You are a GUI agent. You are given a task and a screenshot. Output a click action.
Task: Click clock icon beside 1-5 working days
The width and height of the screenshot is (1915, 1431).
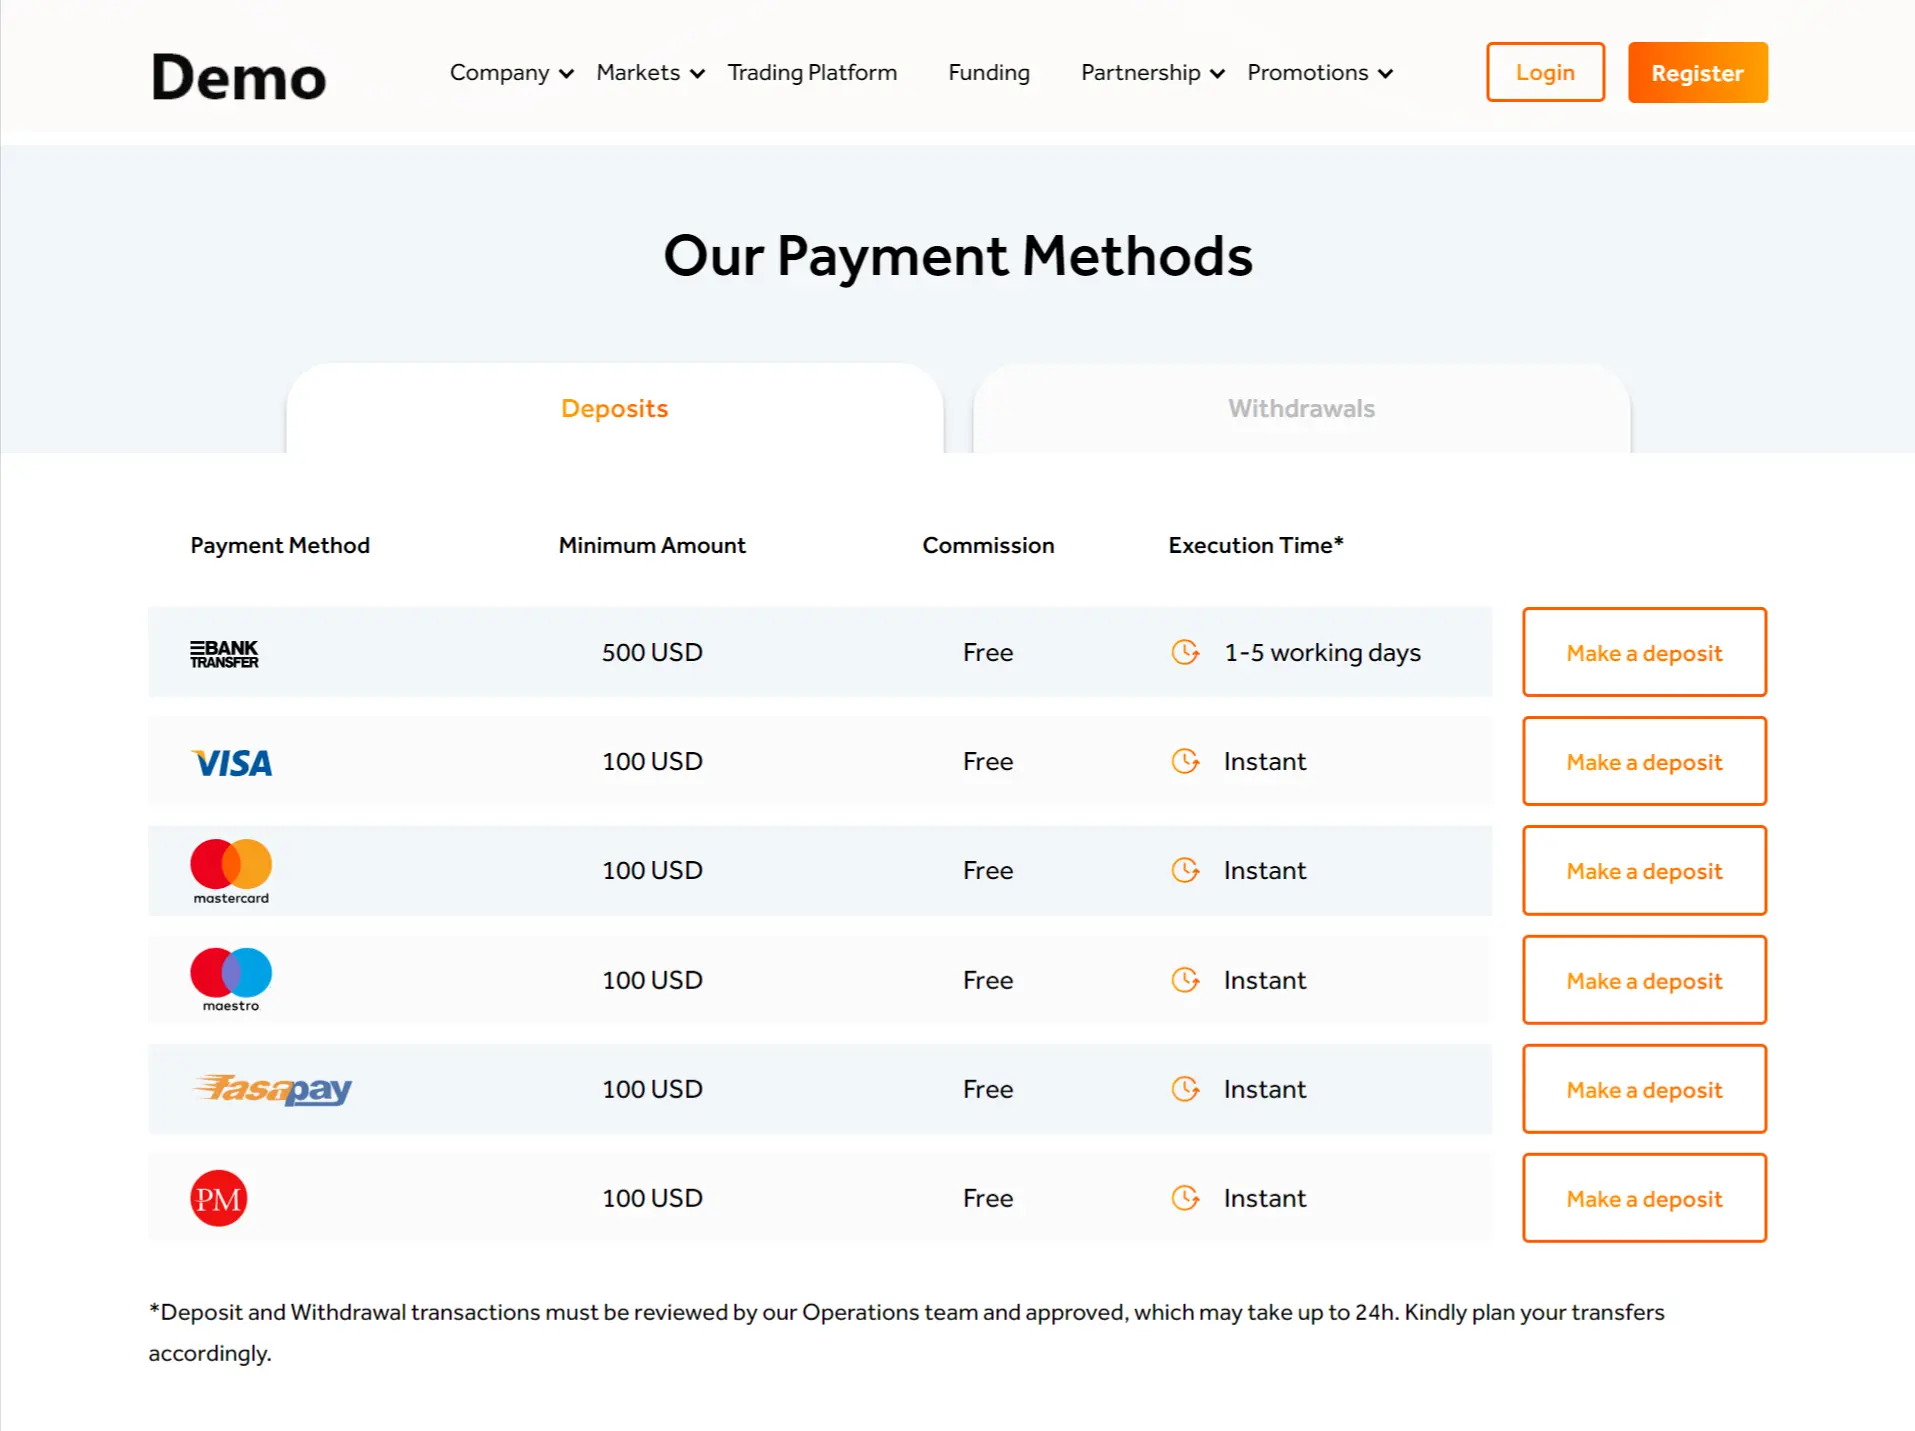click(x=1185, y=652)
